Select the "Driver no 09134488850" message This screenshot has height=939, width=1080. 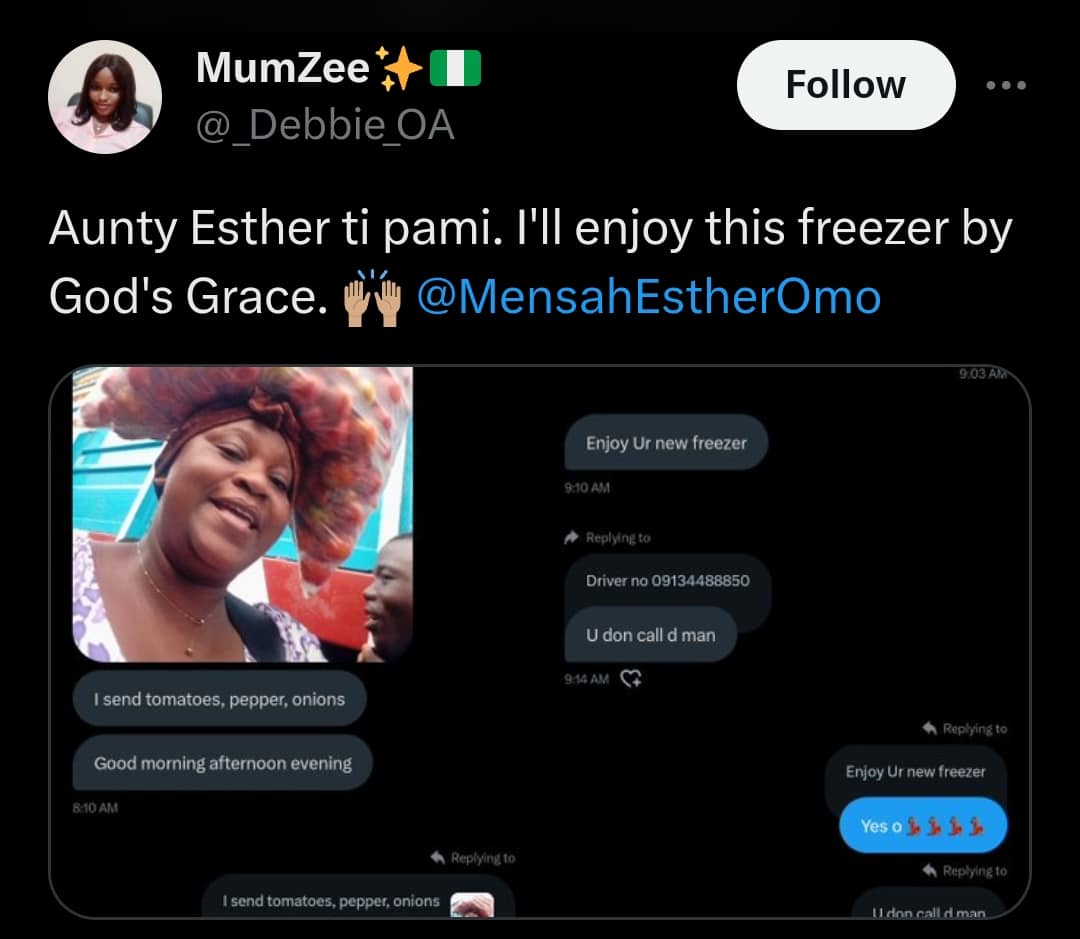[x=667, y=581]
